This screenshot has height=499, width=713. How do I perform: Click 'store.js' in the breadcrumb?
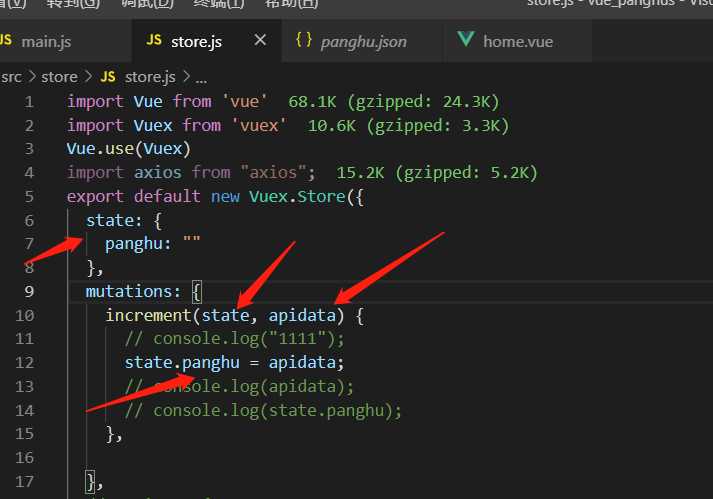tap(150, 77)
